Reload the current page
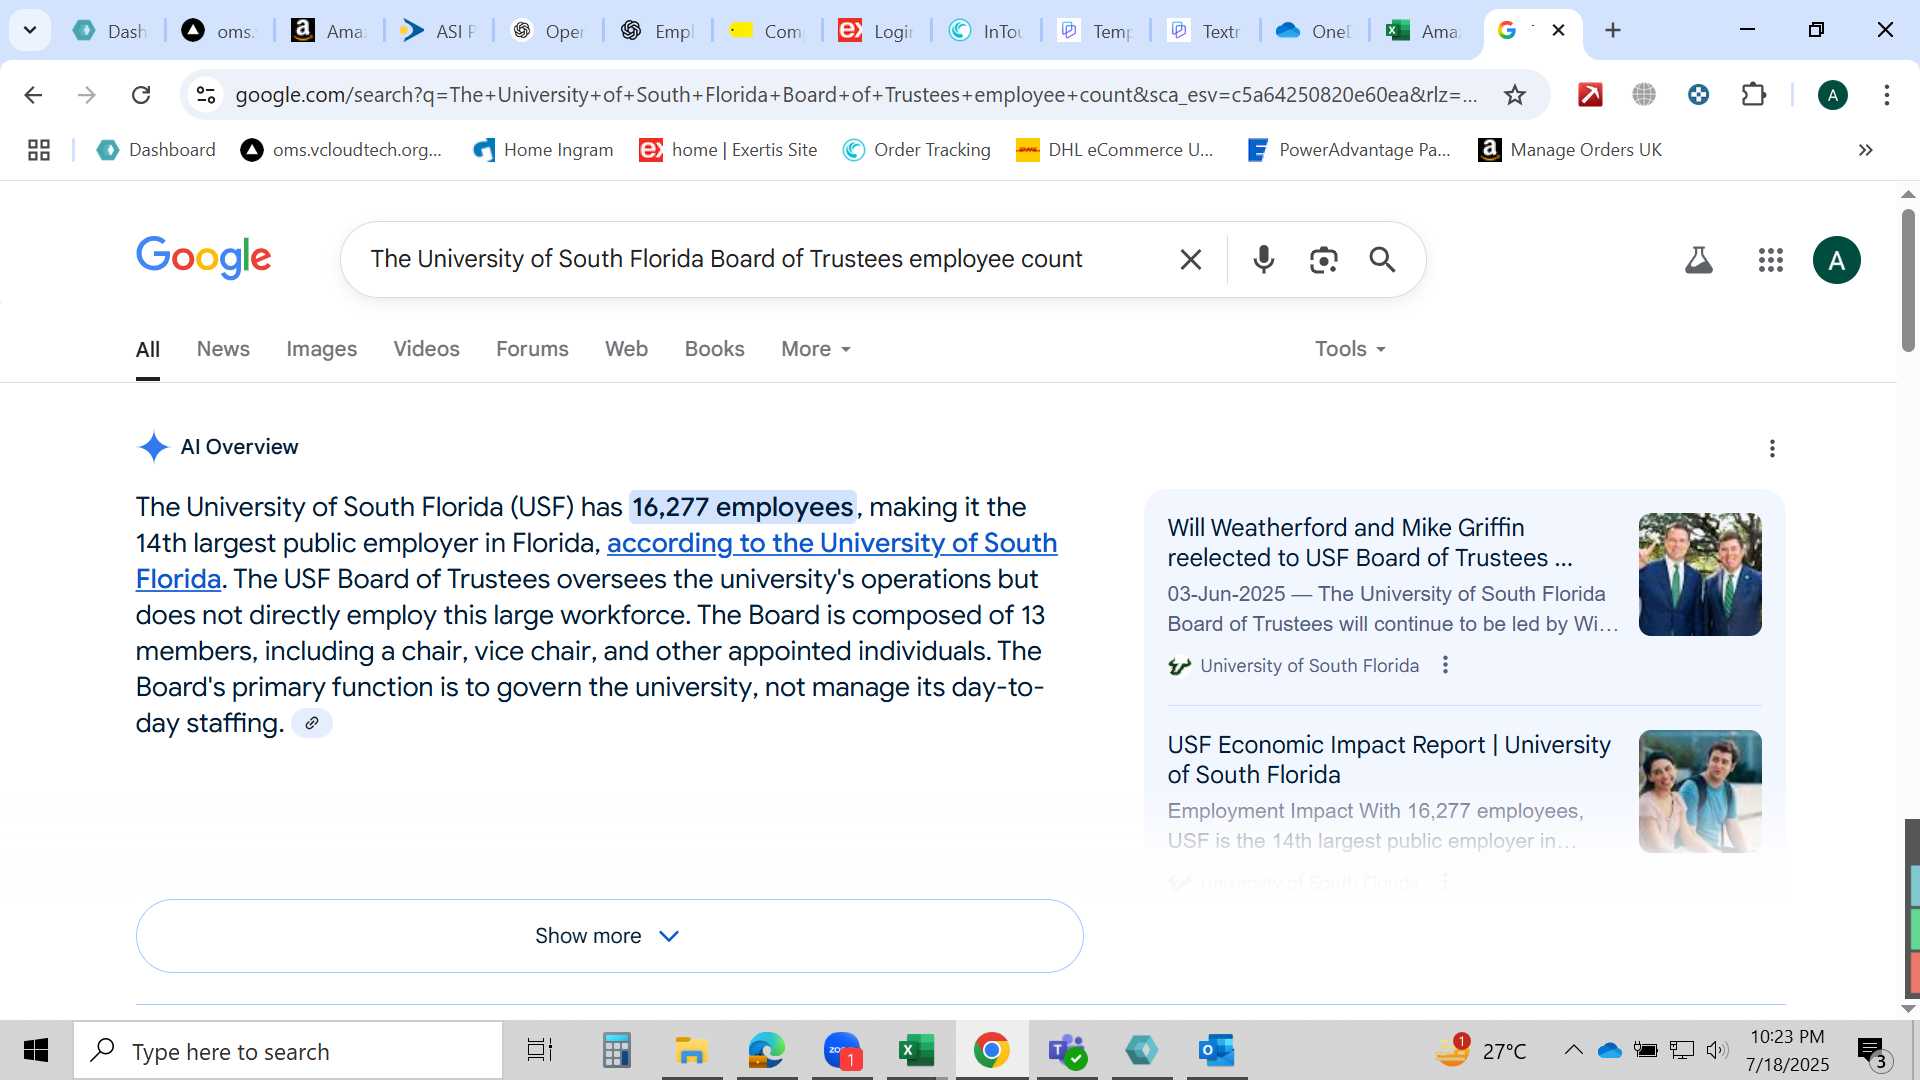The width and height of the screenshot is (1920, 1080). click(141, 95)
